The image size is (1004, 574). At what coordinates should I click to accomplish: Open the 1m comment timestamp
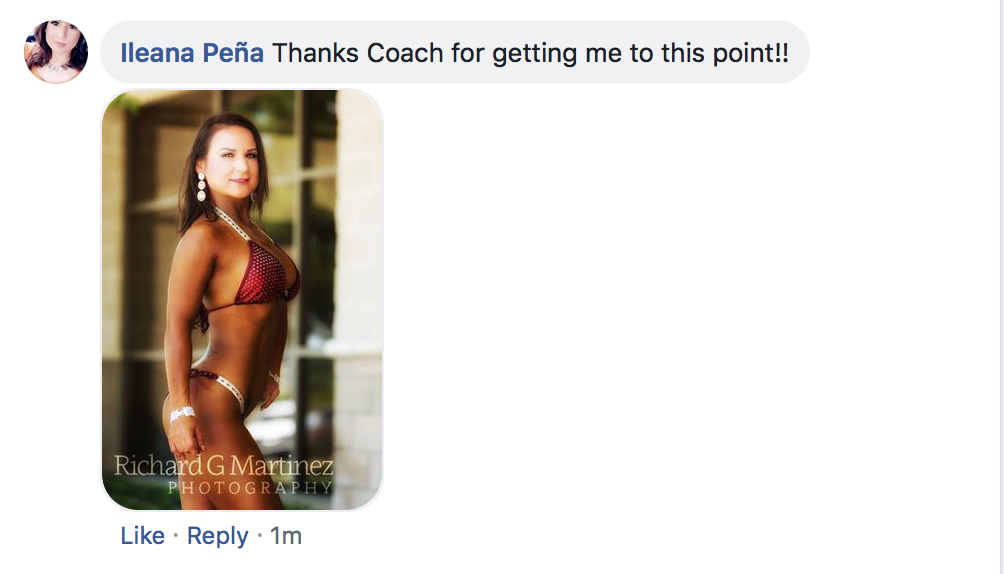286,536
